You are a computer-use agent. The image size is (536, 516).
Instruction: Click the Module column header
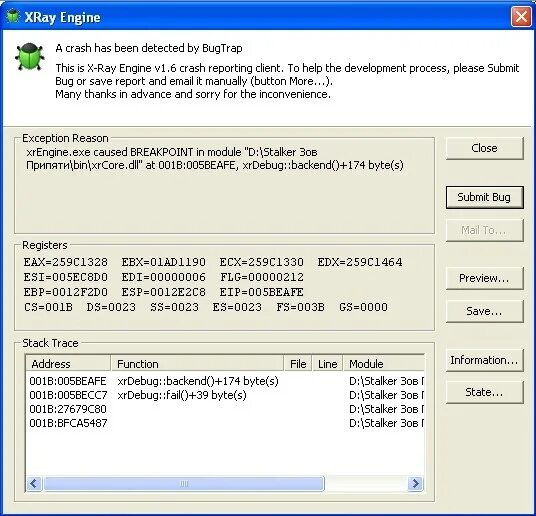click(x=384, y=363)
